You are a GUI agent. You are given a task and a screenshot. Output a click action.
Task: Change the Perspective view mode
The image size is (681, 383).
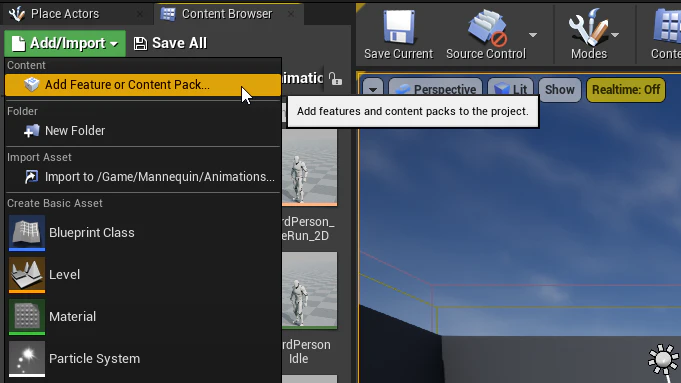(436, 89)
